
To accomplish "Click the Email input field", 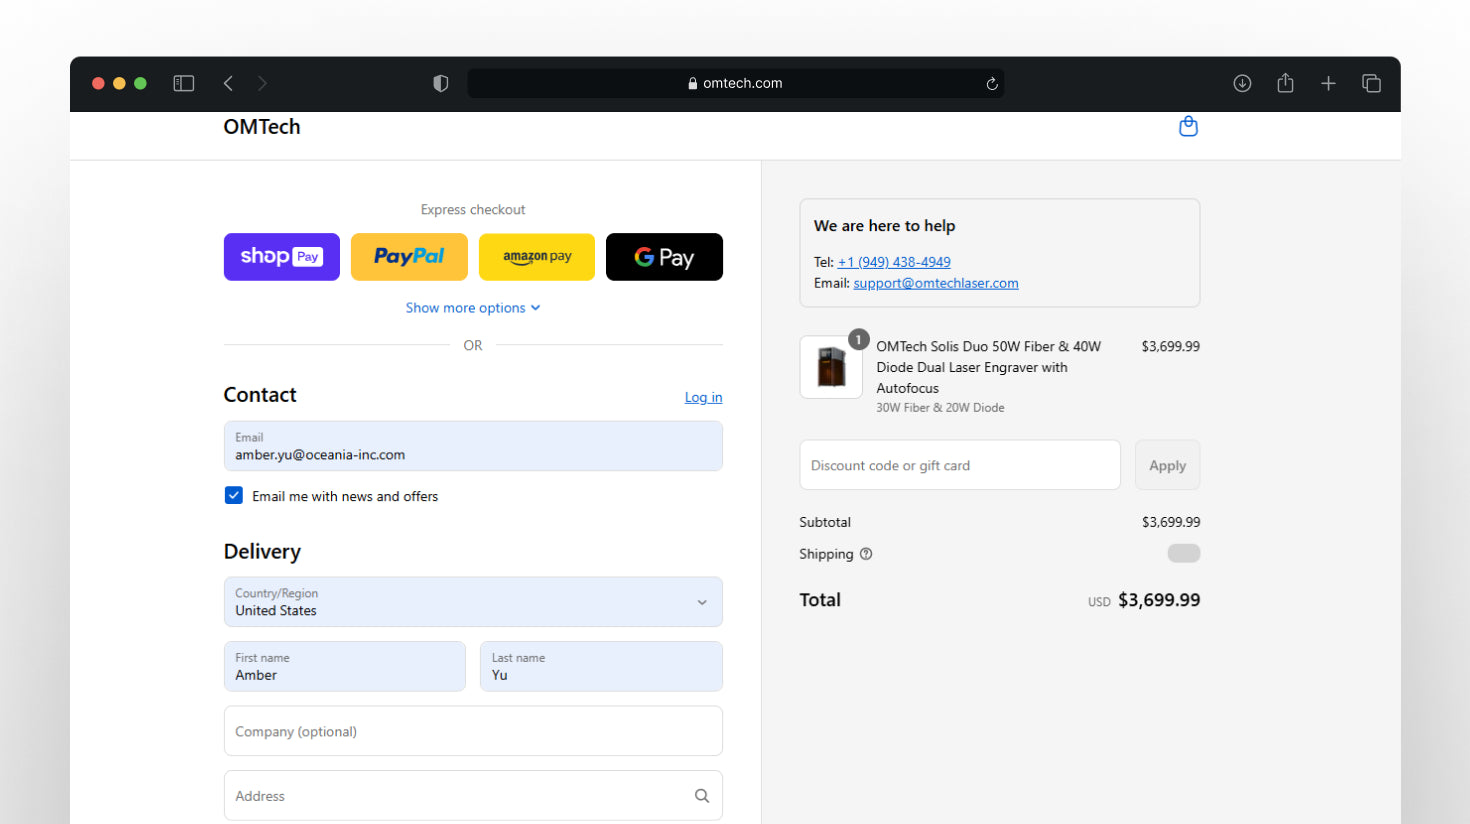I will [473, 446].
